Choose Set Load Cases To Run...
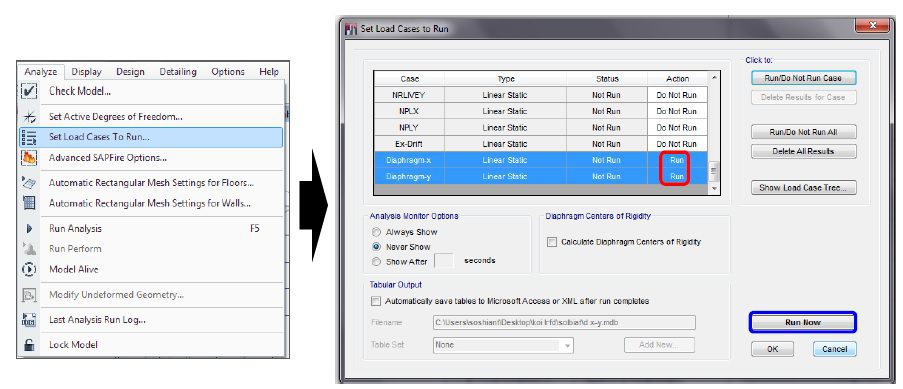 [x=151, y=137]
